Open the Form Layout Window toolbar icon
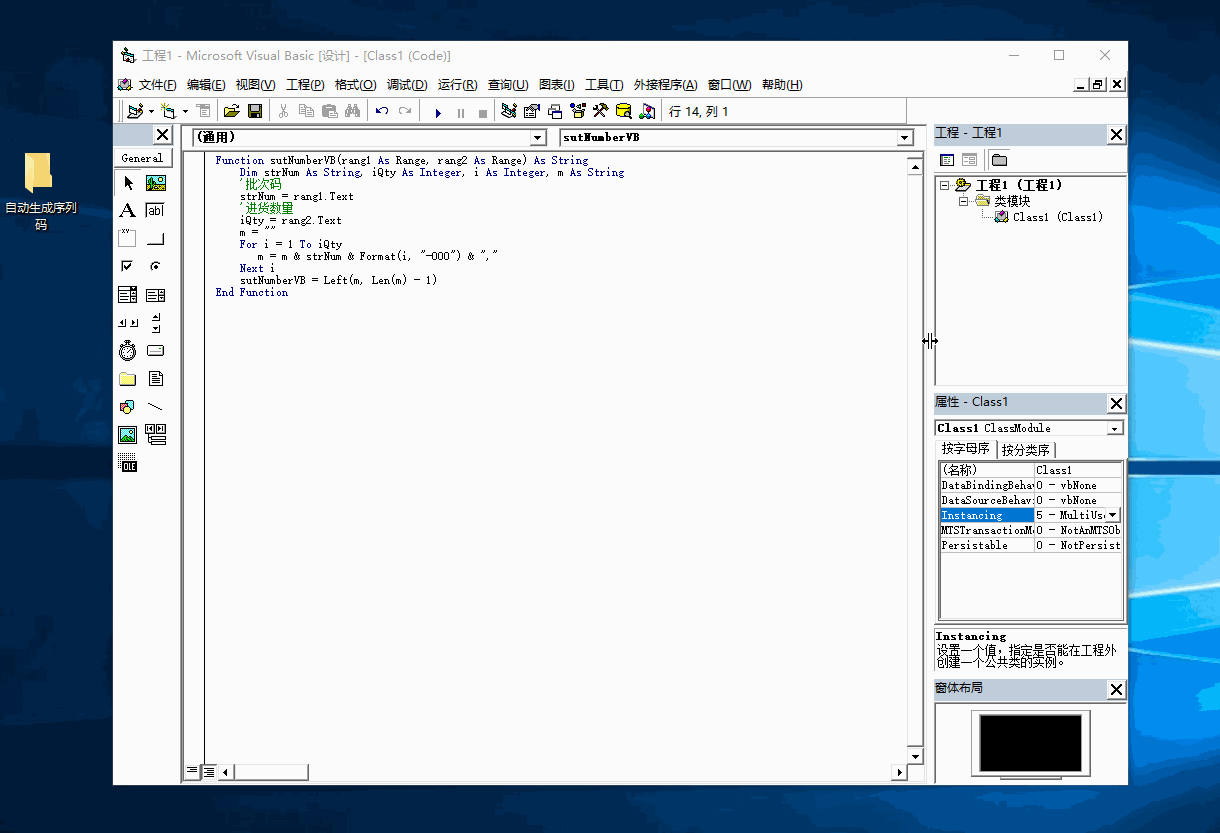1220x833 pixels. 555,111
